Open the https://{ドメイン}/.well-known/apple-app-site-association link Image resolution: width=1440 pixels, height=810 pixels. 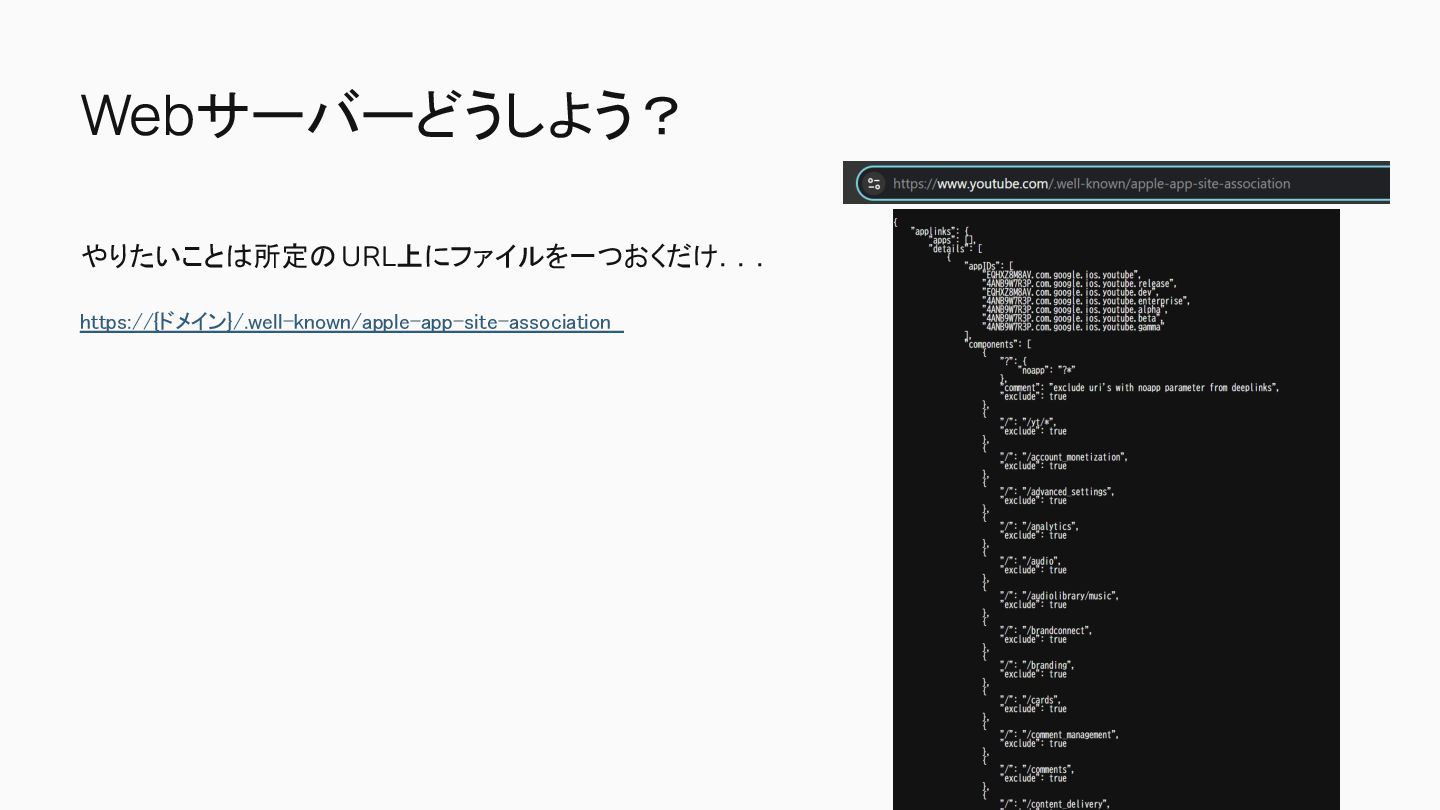click(x=351, y=322)
